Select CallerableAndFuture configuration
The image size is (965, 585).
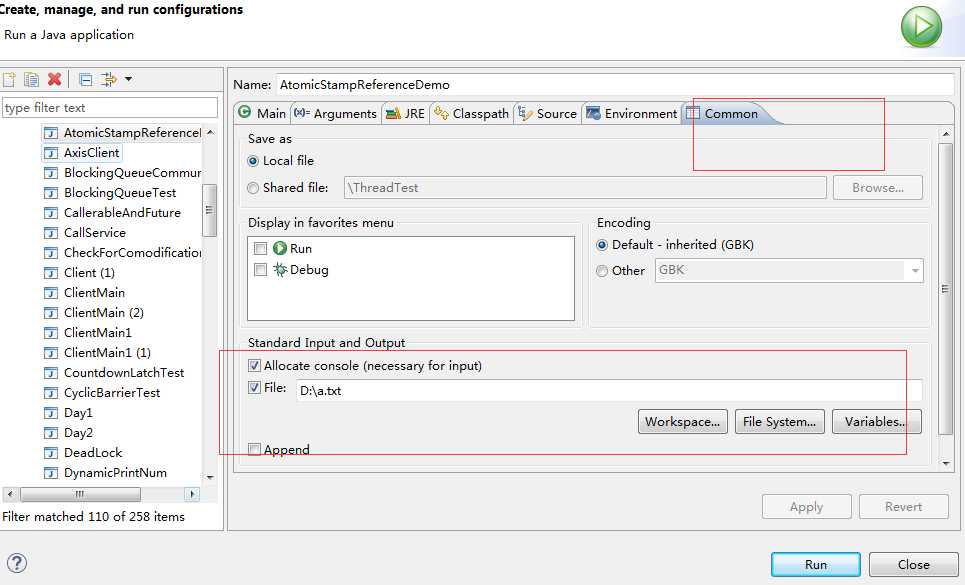click(122, 213)
